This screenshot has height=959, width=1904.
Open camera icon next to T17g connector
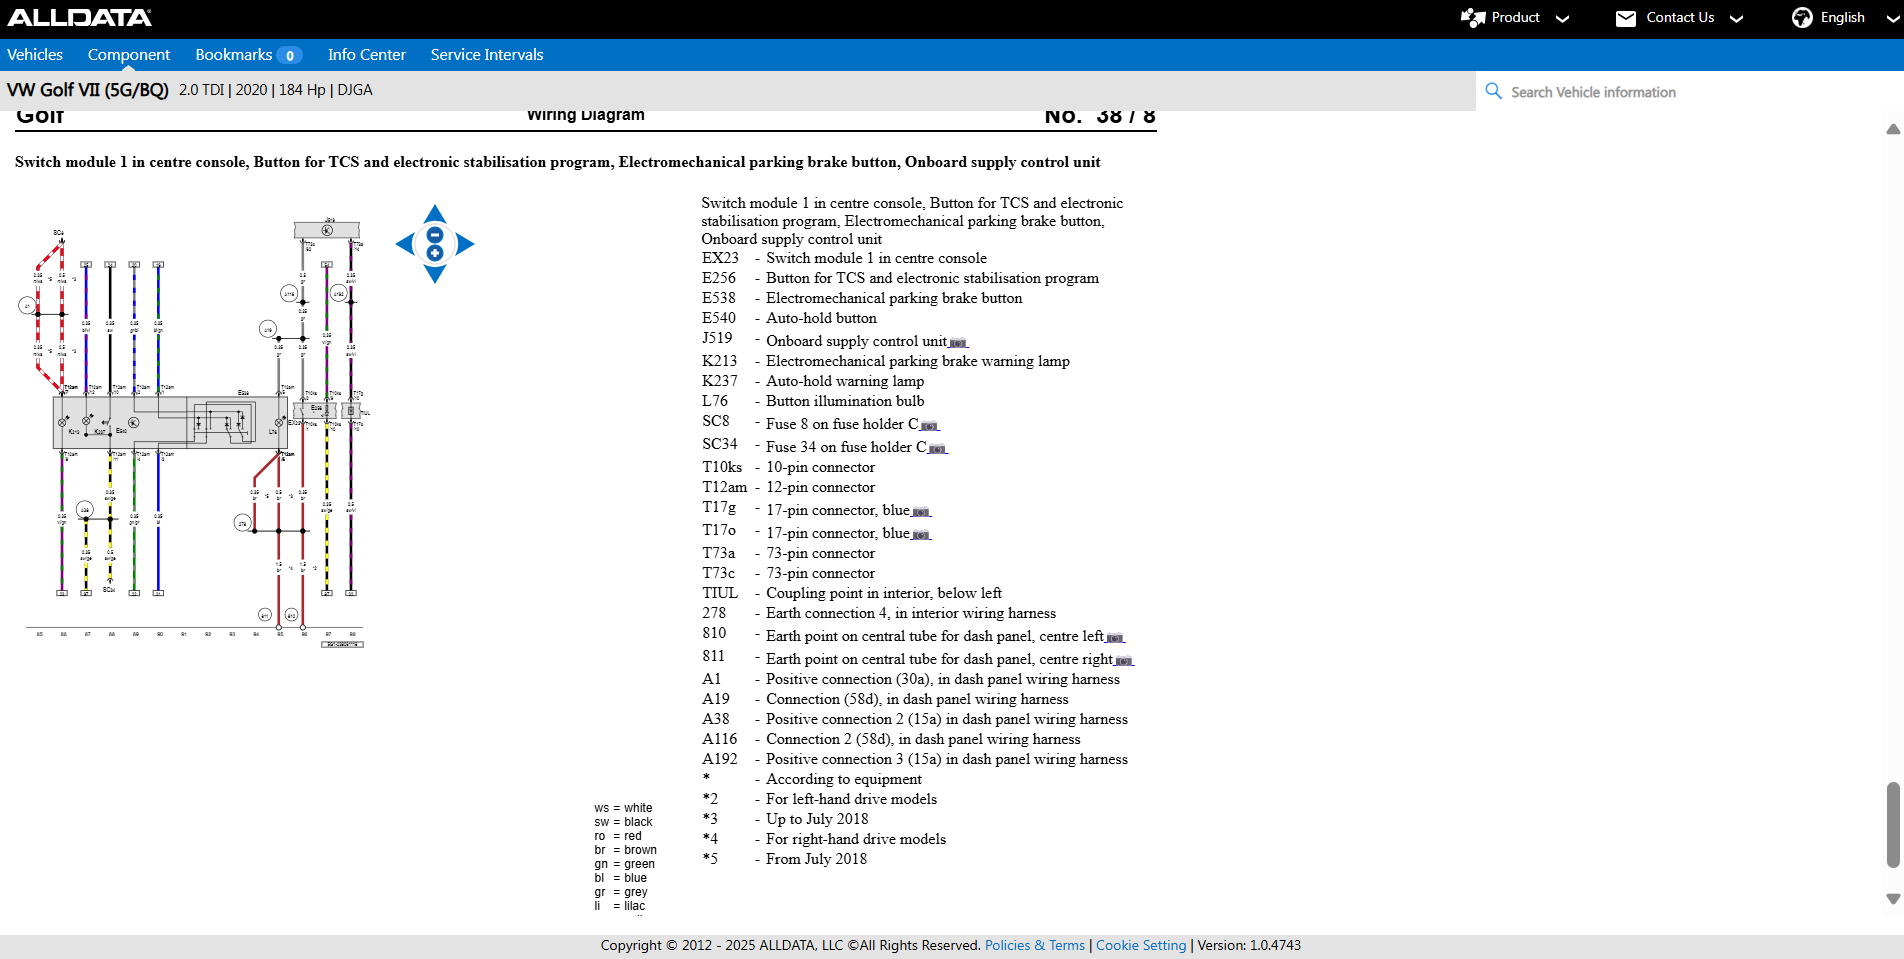[921, 512]
